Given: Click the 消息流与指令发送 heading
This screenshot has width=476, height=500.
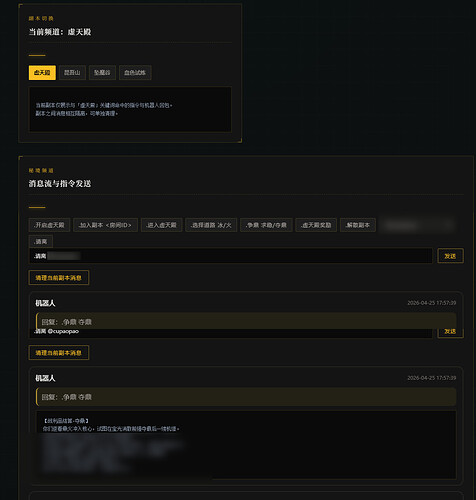Looking at the screenshot, I should tap(60, 184).
